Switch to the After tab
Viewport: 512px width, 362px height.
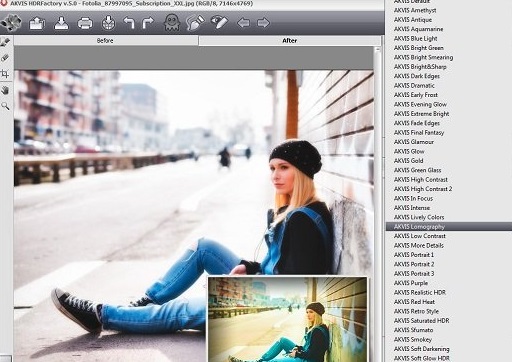click(x=289, y=40)
